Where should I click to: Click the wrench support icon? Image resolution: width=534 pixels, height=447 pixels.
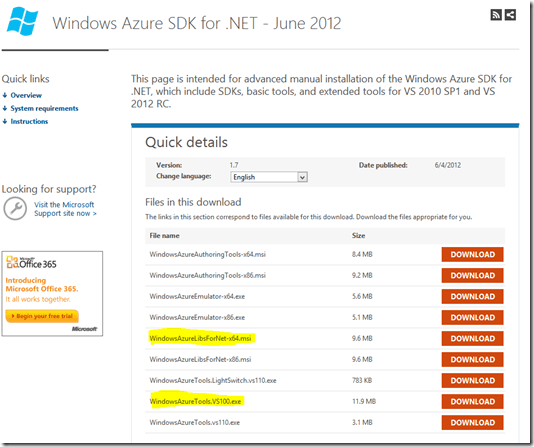[15, 208]
